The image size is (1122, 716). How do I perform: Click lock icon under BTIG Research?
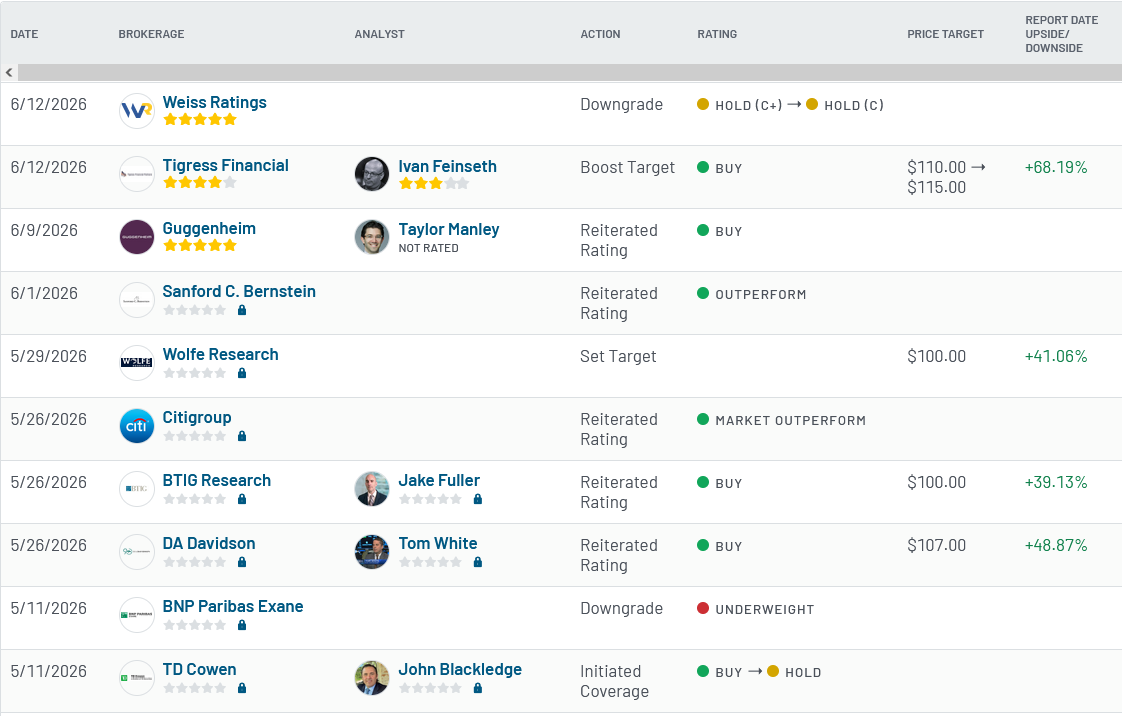click(242, 499)
